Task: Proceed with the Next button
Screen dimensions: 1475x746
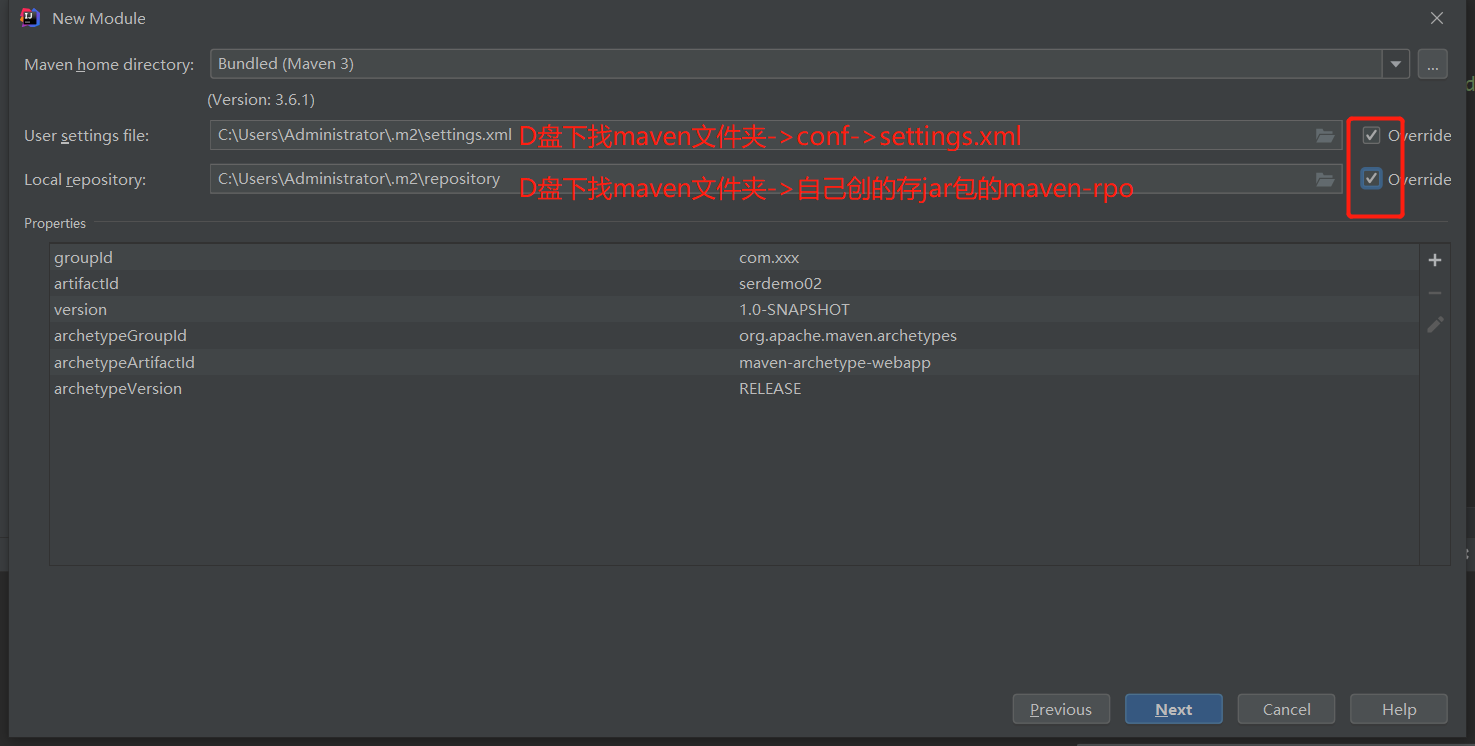Action: tap(1174, 709)
